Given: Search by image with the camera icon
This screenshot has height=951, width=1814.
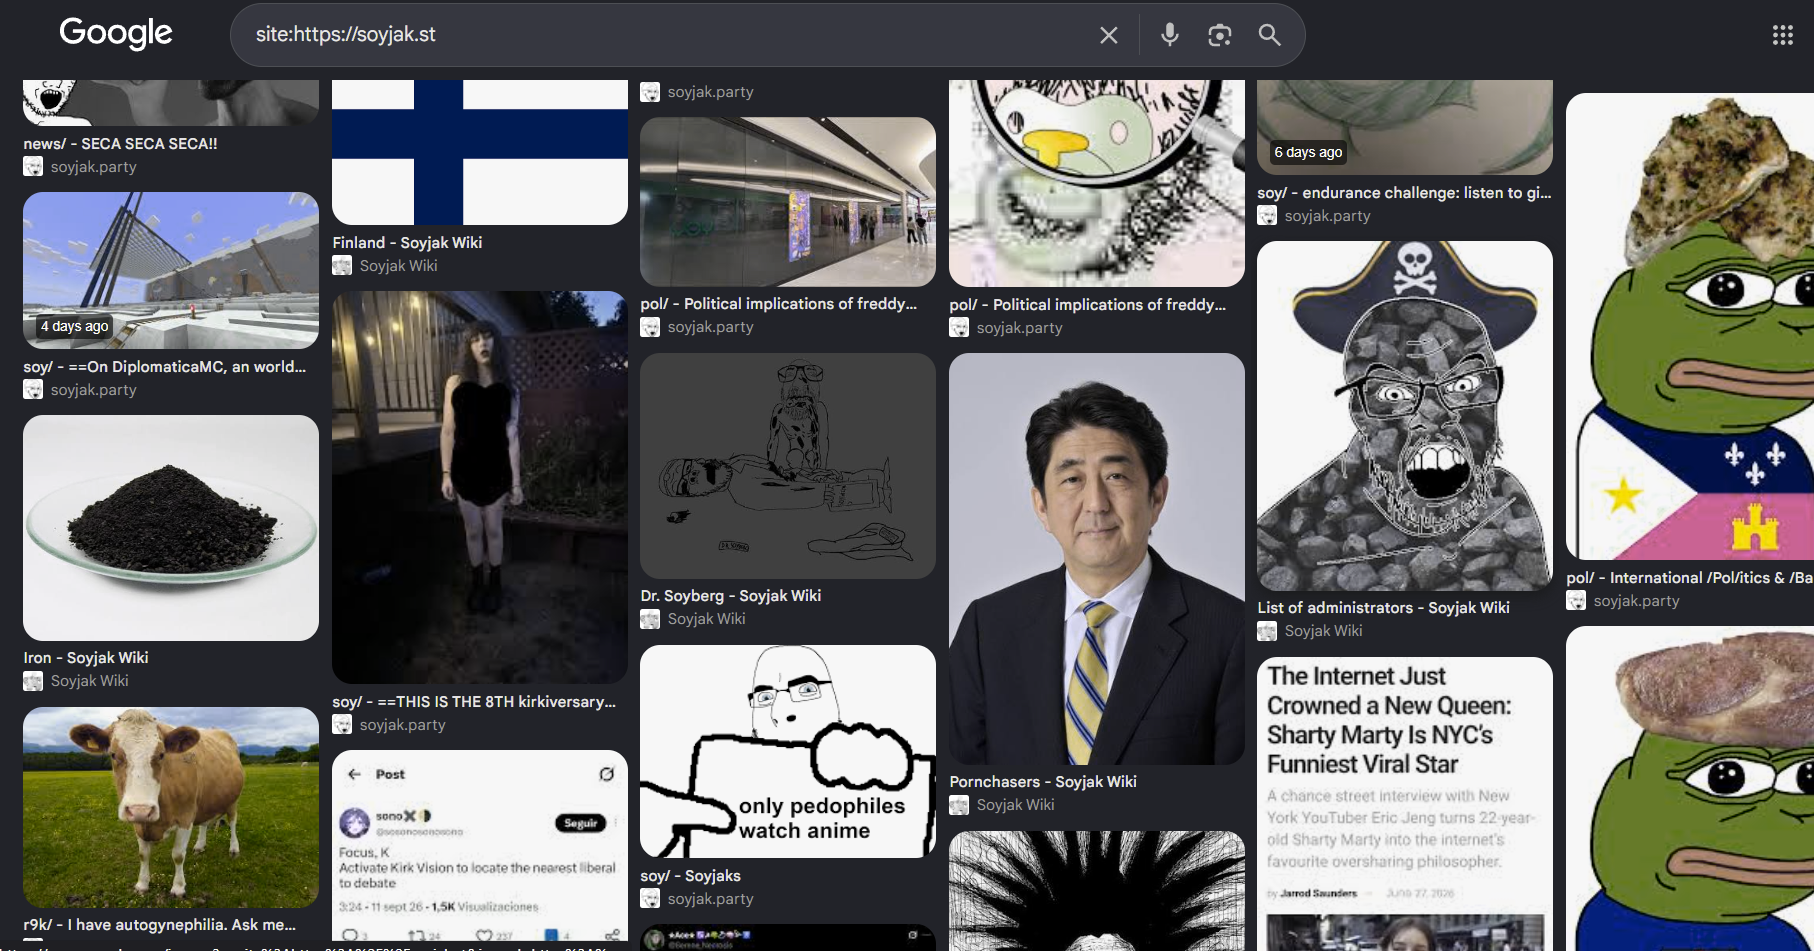Looking at the screenshot, I should [x=1219, y=35].
